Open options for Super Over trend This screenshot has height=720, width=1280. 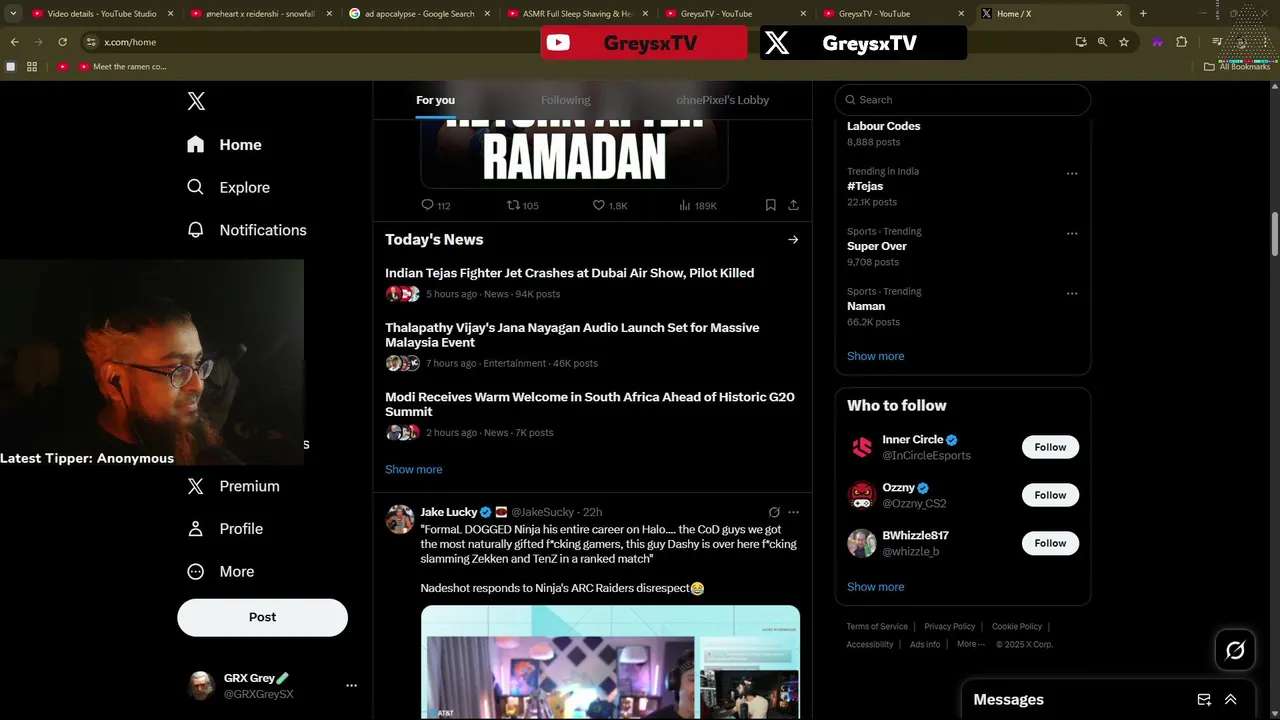(x=1072, y=233)
